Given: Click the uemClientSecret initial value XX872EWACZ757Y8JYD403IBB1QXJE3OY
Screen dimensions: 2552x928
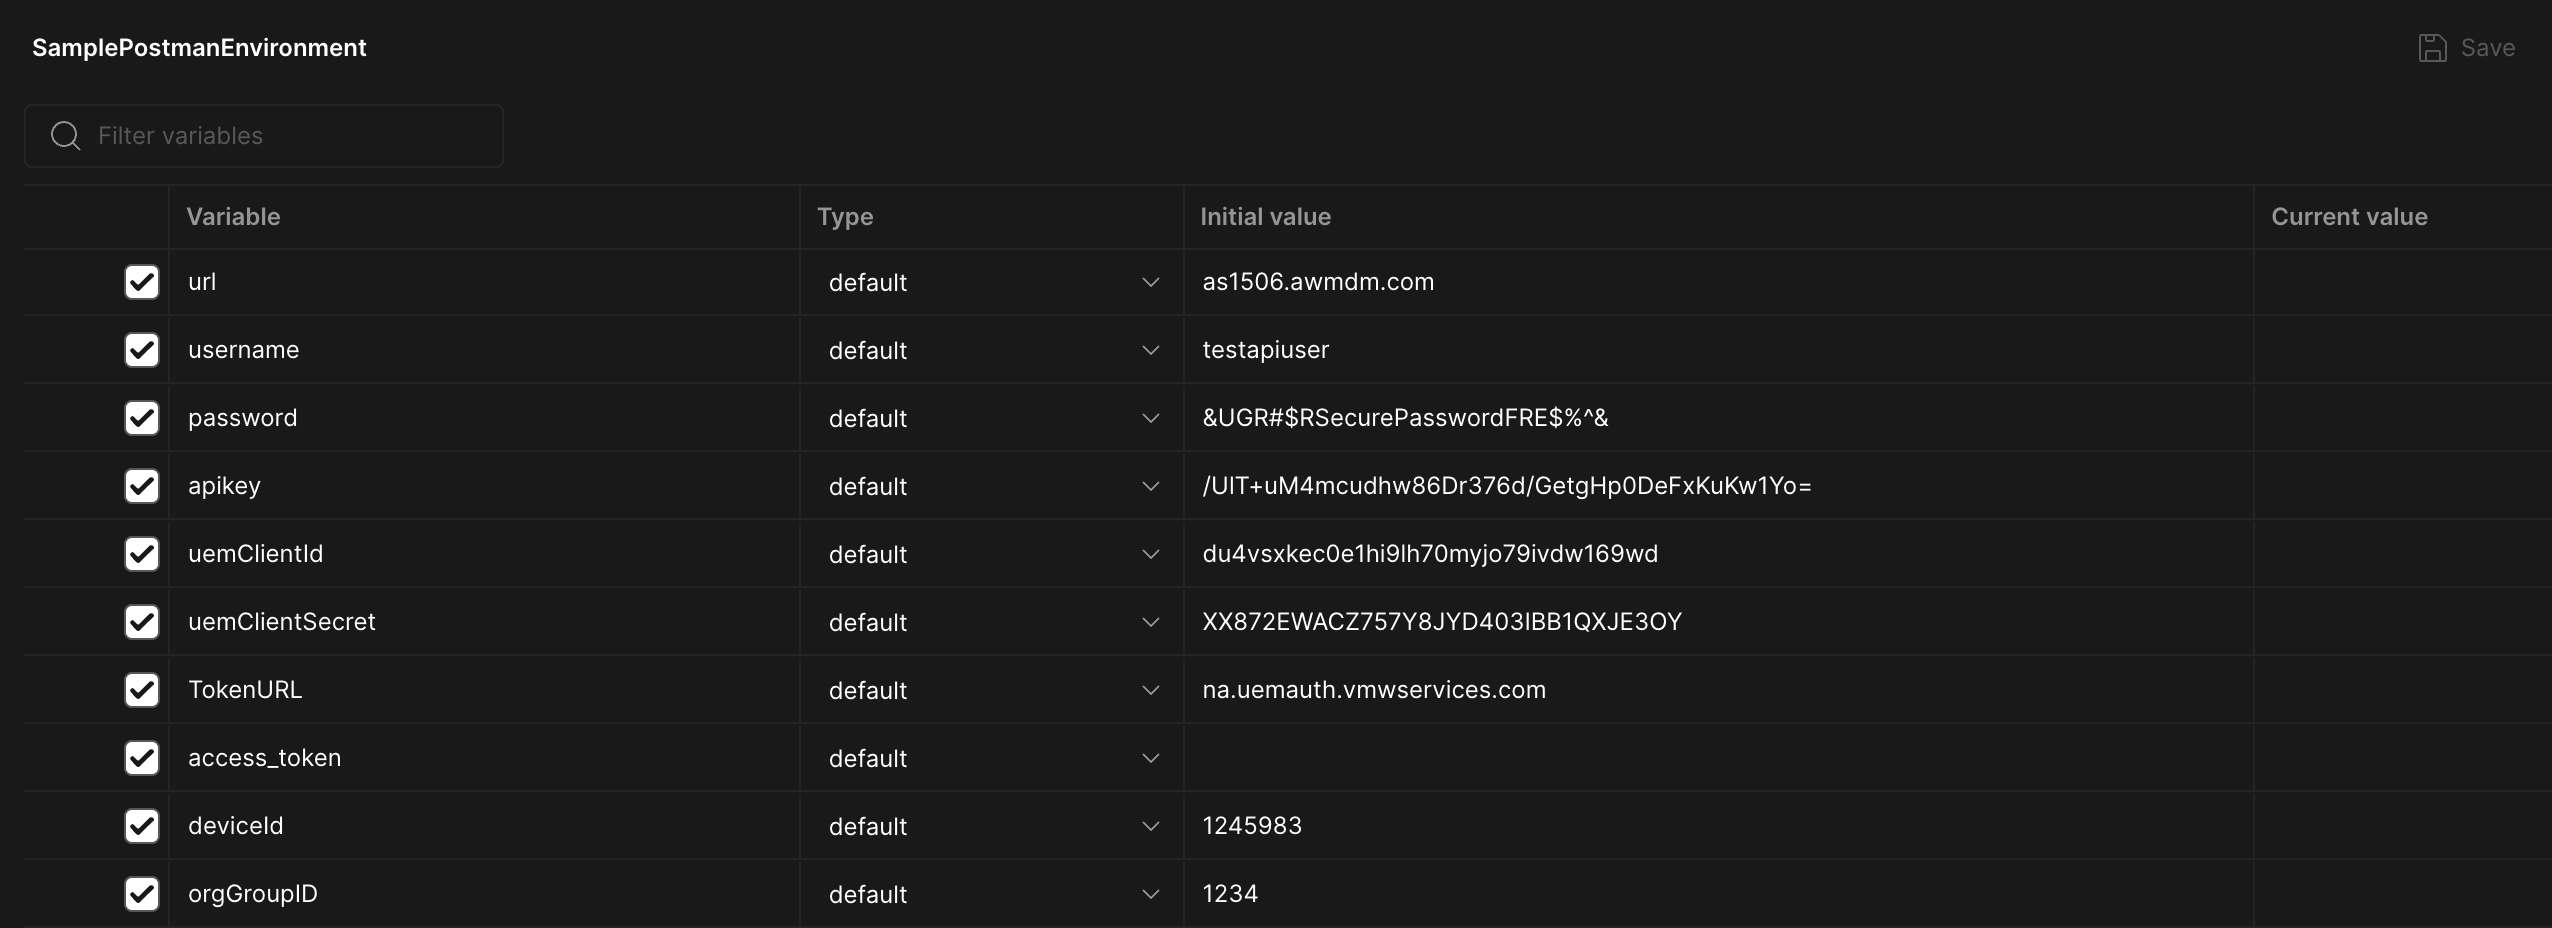Looking at the screenshot, I should pyautogui.click(x=1442, y=622).
